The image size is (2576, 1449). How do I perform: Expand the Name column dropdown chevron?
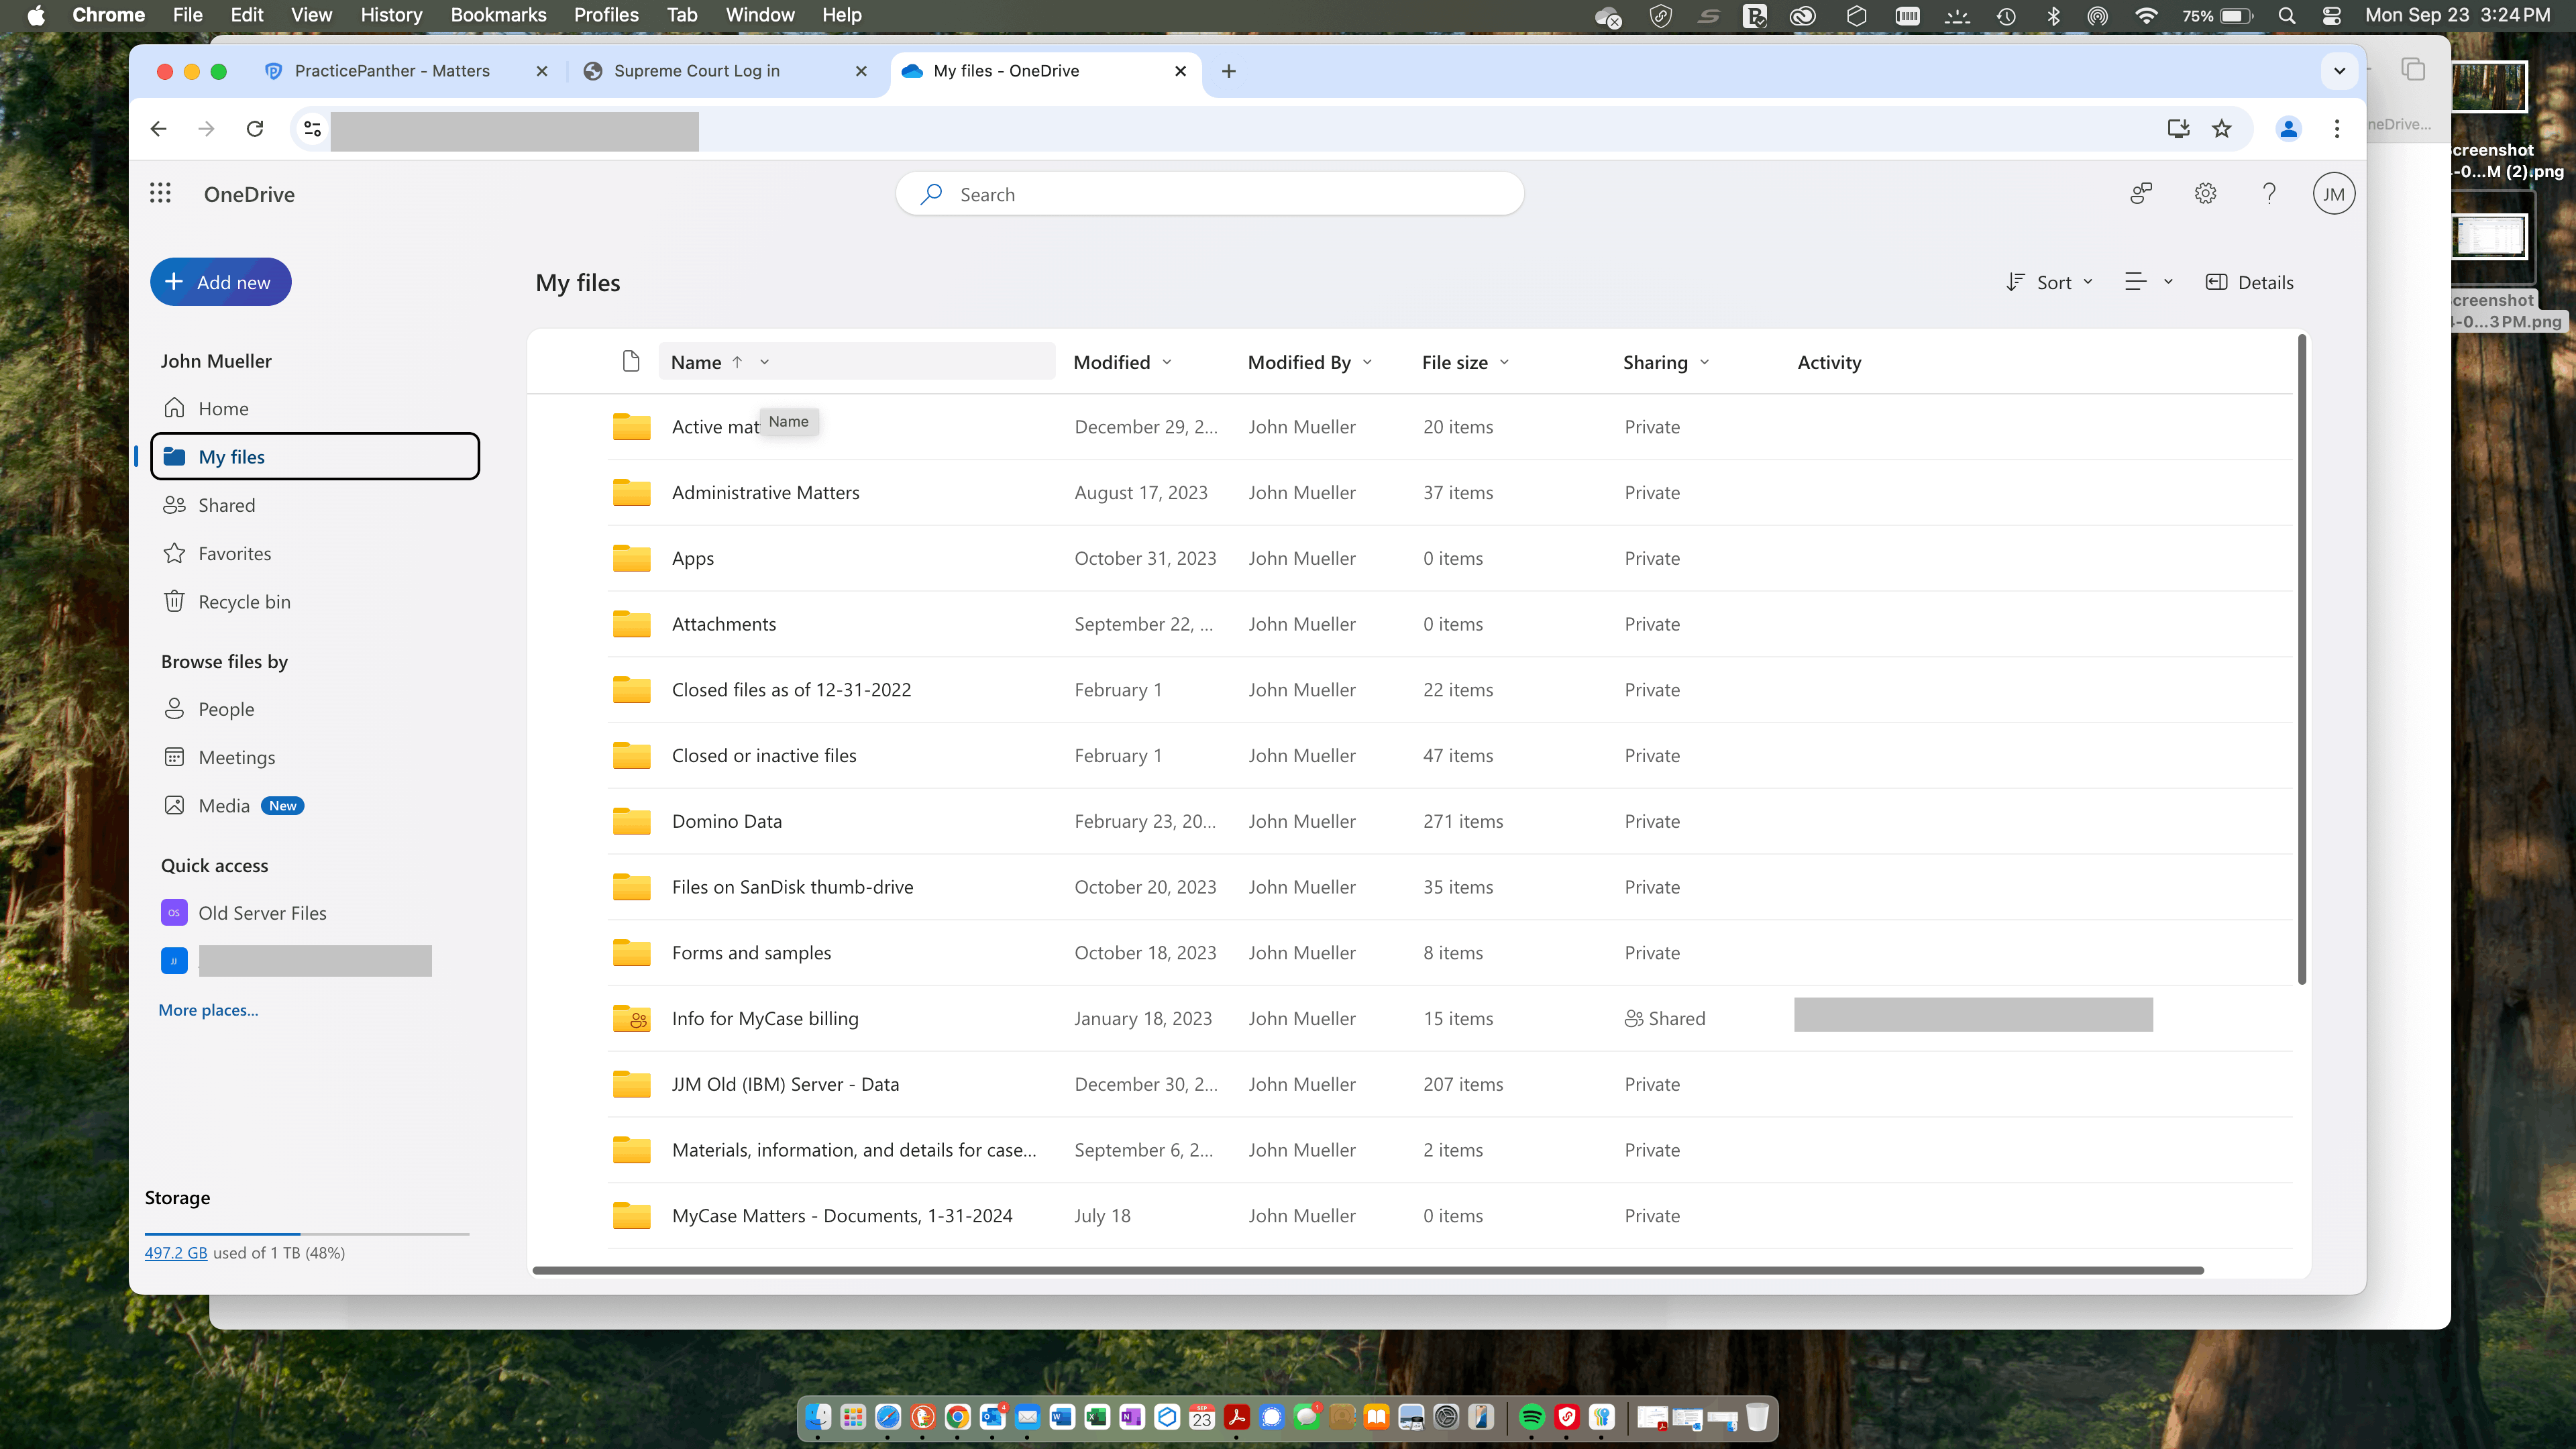(764, 362)
